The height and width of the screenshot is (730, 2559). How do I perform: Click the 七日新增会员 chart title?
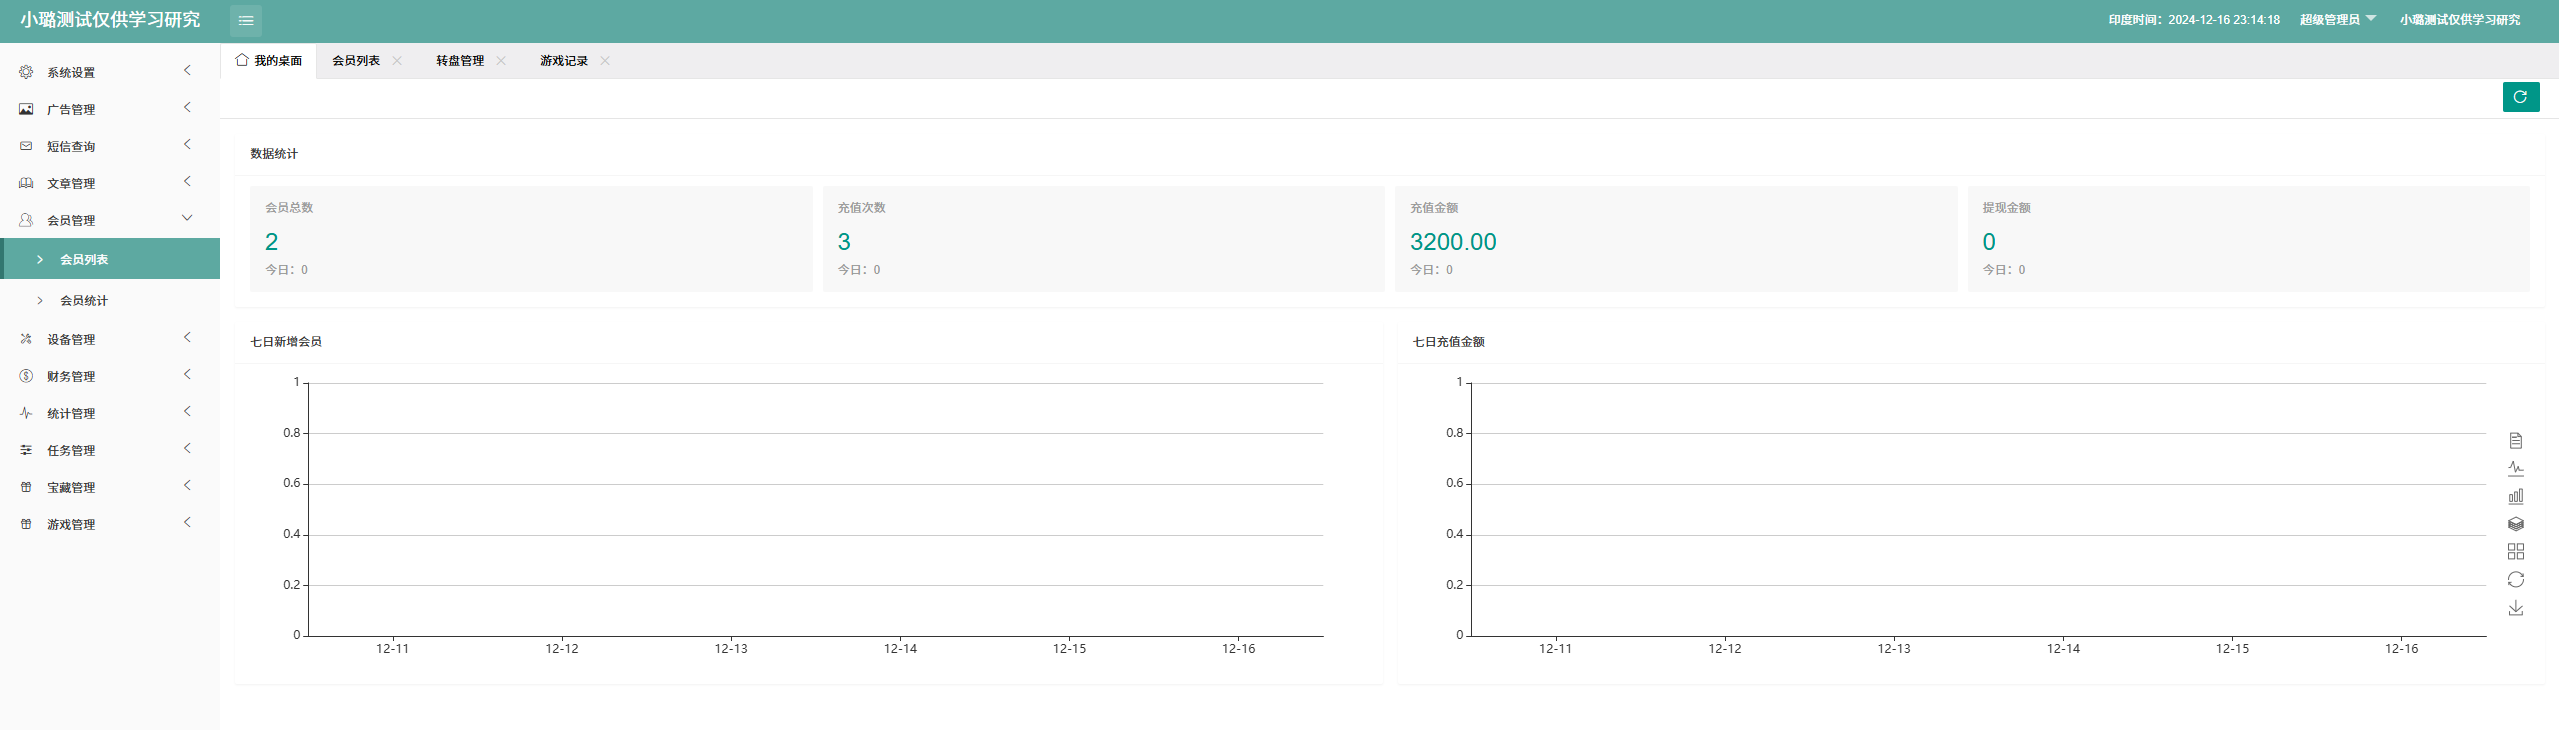[x=286, y=342]
